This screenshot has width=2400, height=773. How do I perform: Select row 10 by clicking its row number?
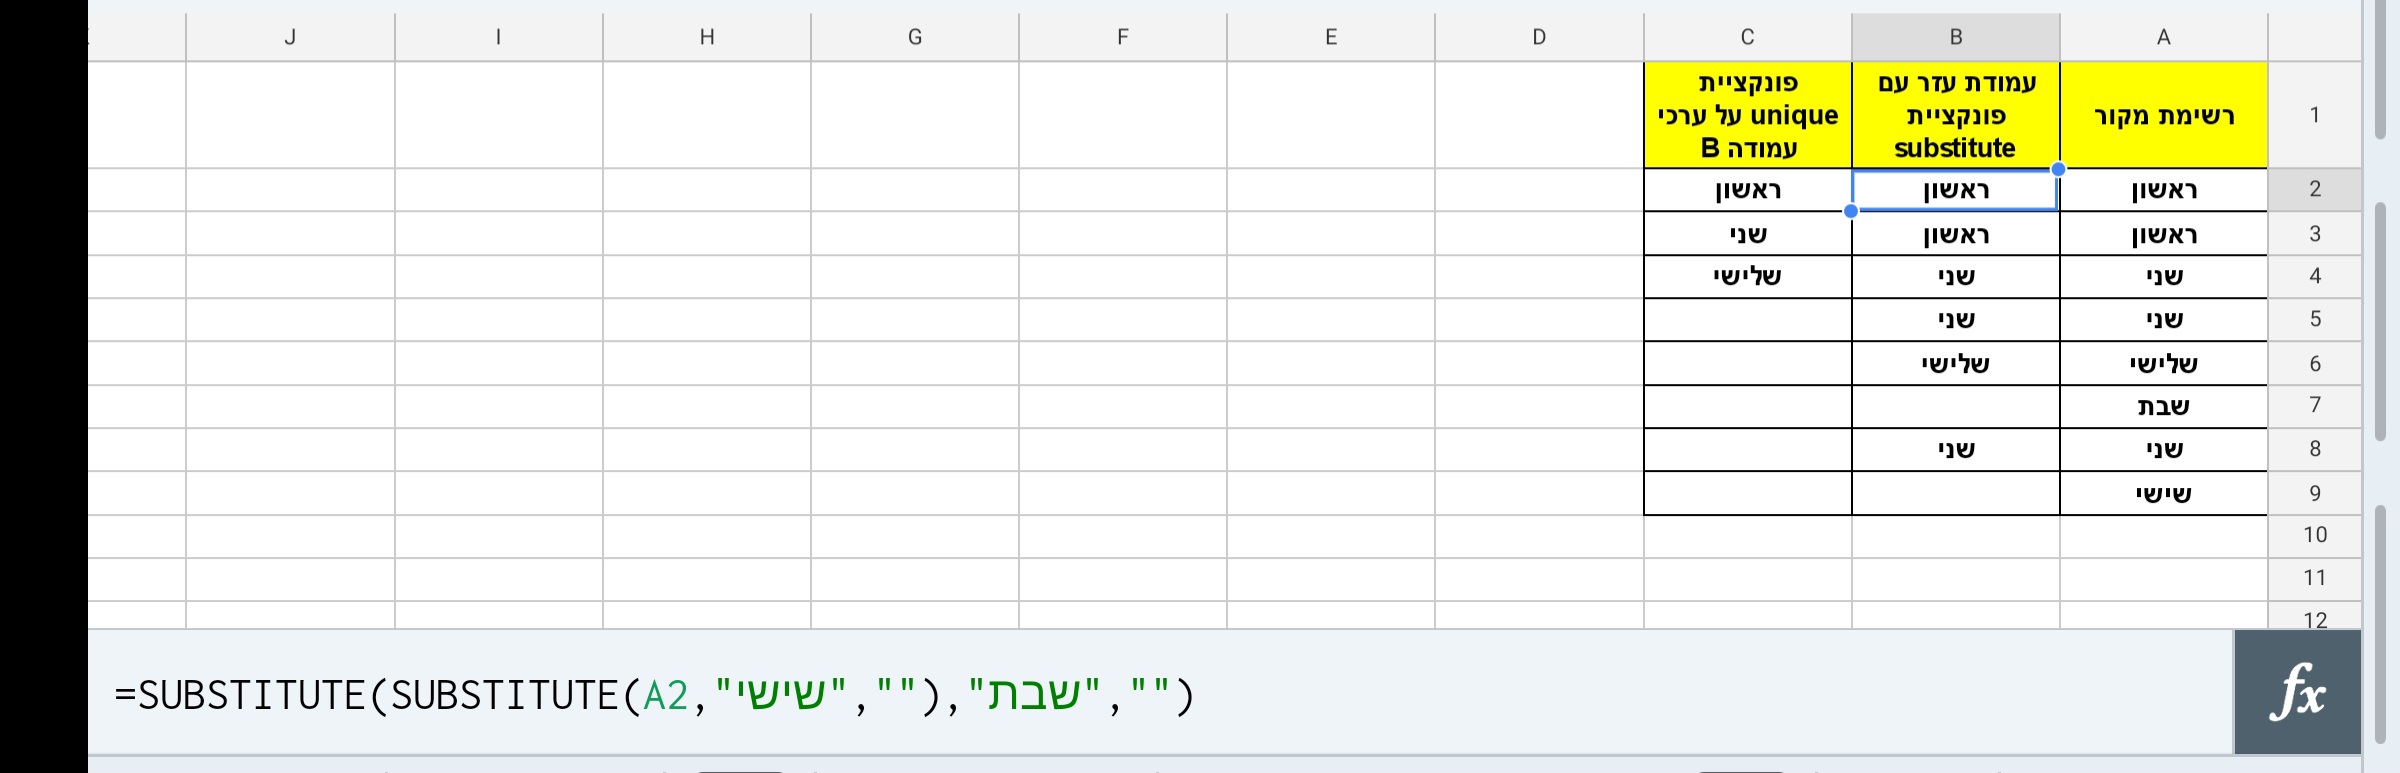click(2315, 534)
